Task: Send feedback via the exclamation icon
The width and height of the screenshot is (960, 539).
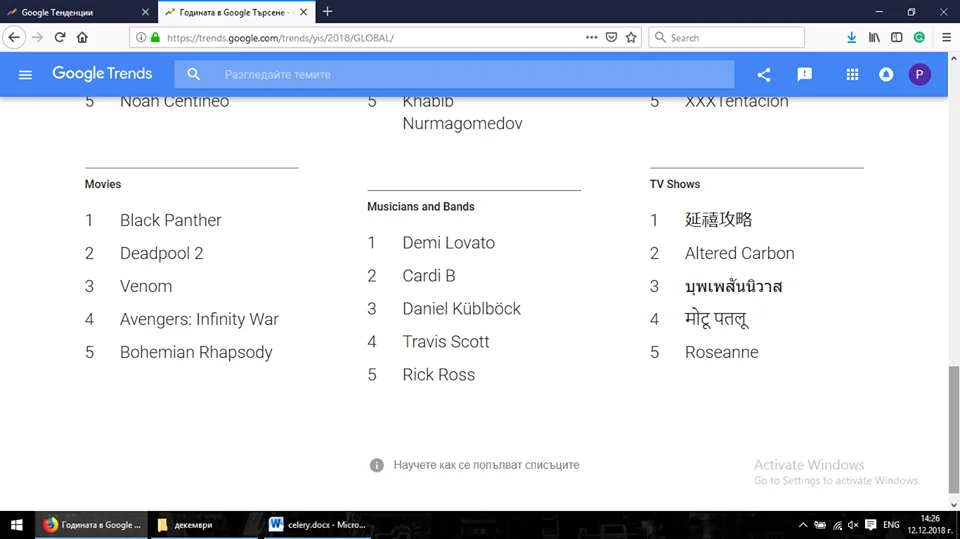Action: [804, 75]
